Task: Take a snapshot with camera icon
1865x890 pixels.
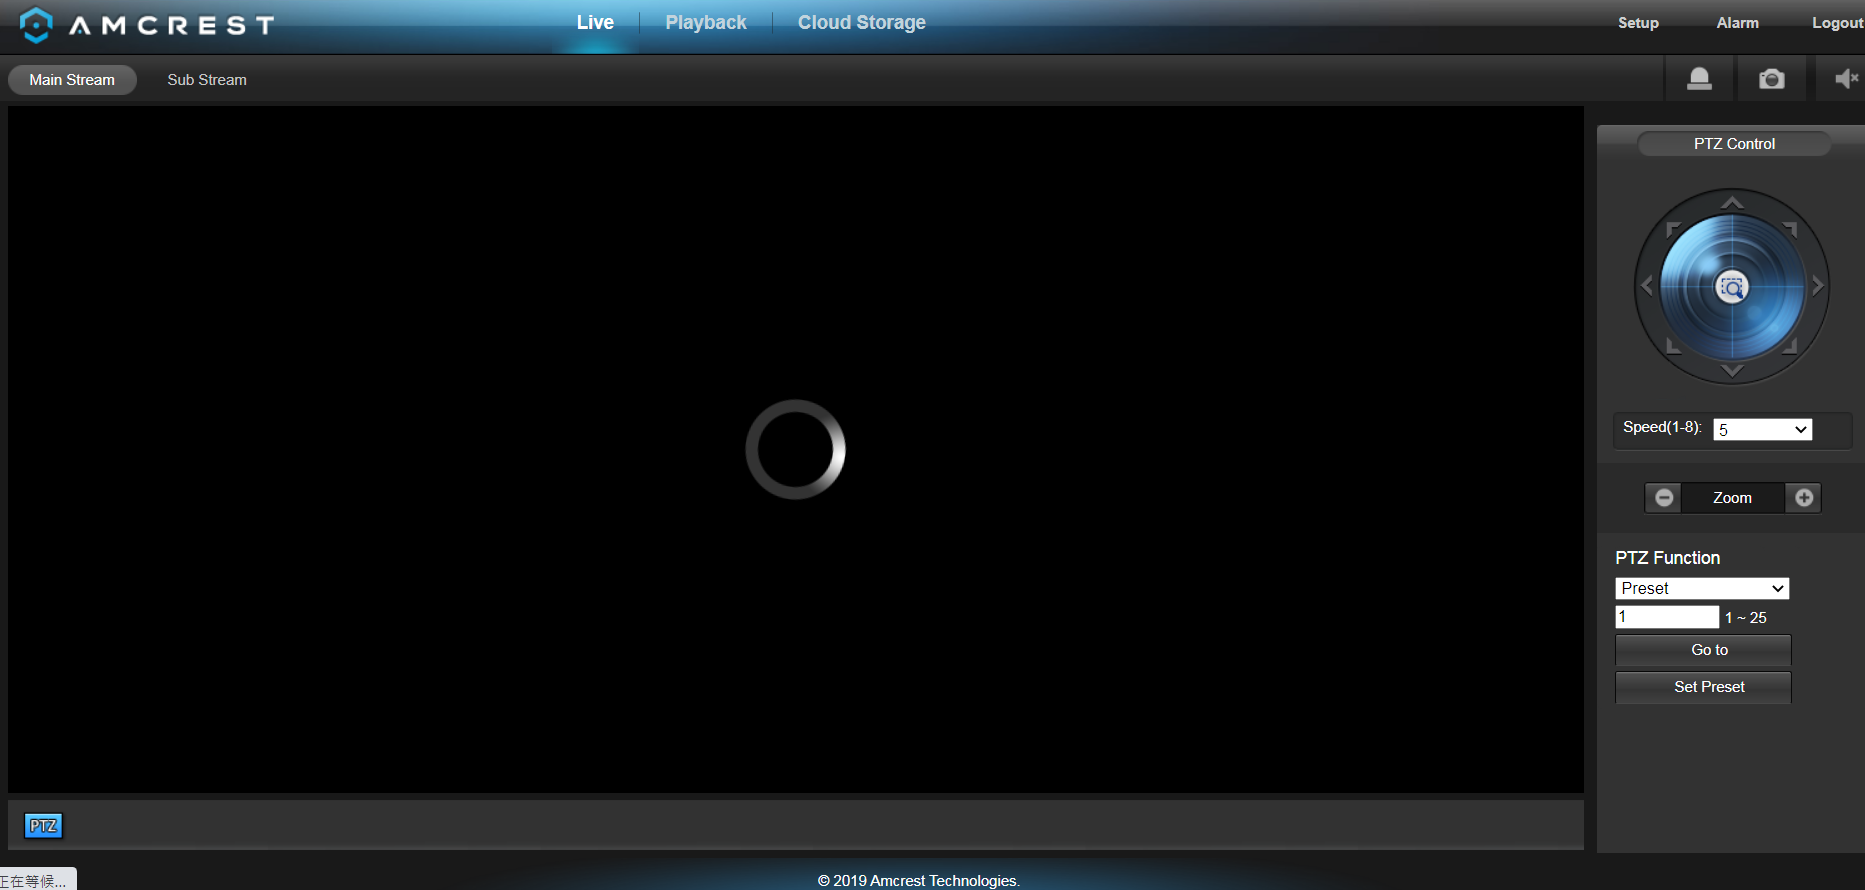Action: (x=1771, y=79)
